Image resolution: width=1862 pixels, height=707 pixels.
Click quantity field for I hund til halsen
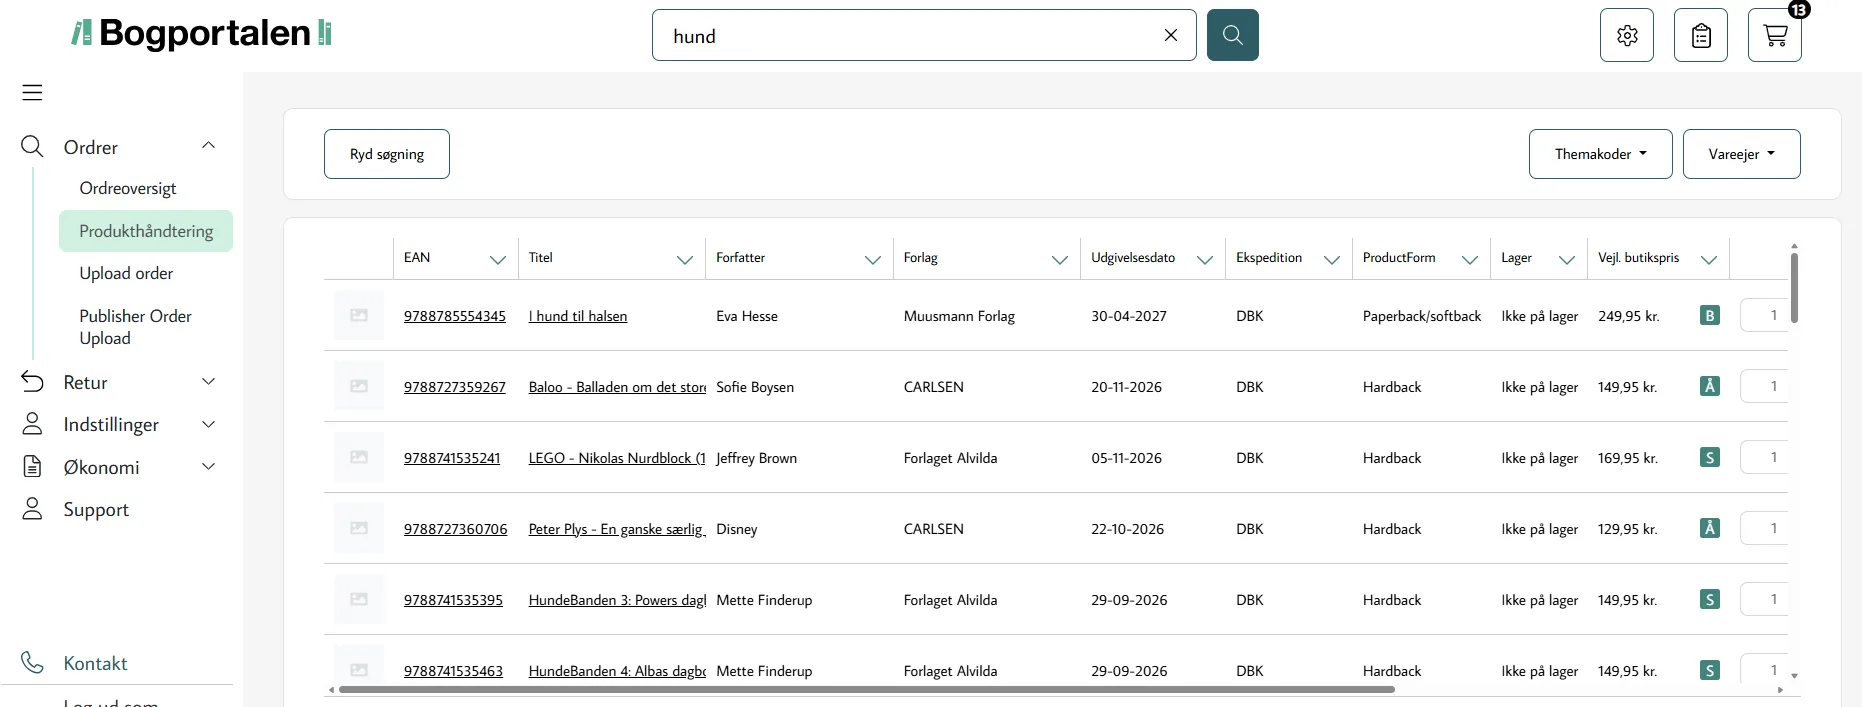pos(1764,315)
